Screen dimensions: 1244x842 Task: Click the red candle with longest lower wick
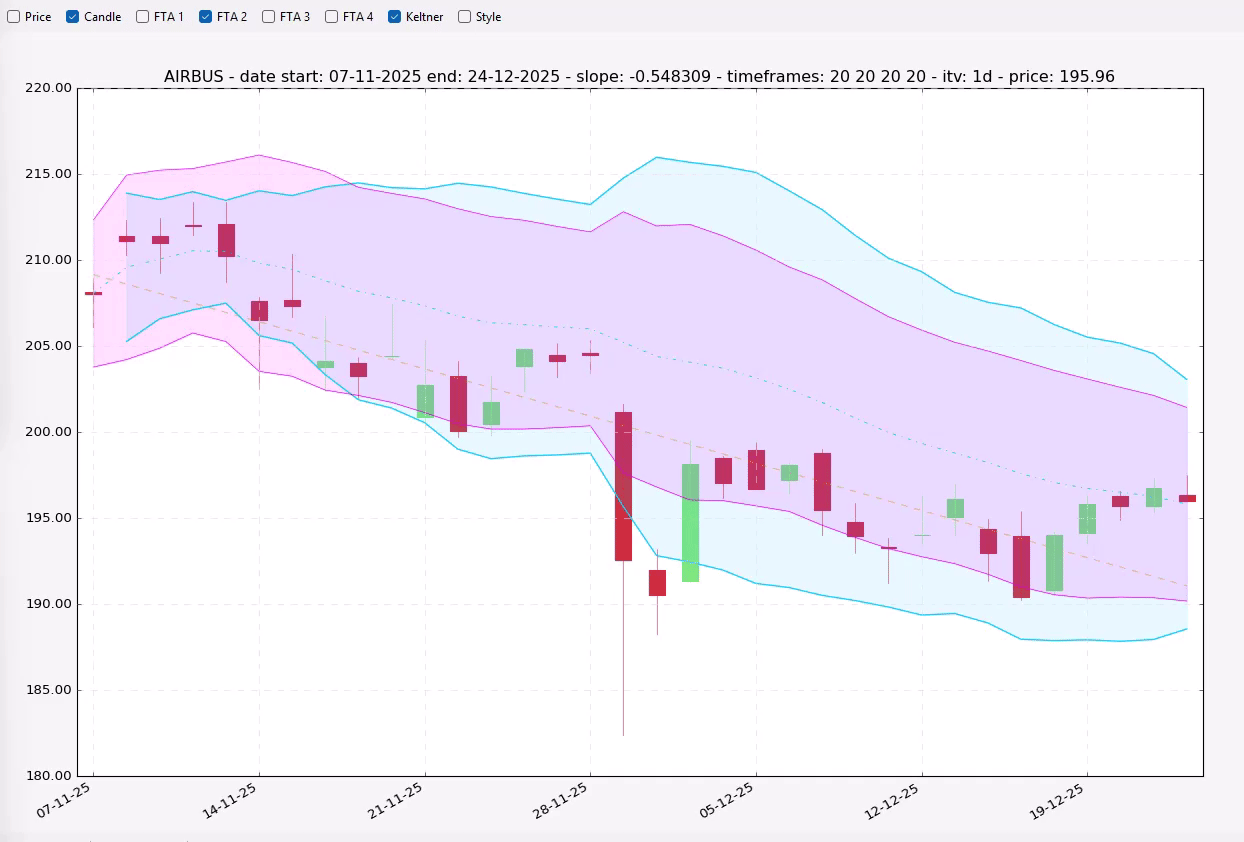coord(623,486)
